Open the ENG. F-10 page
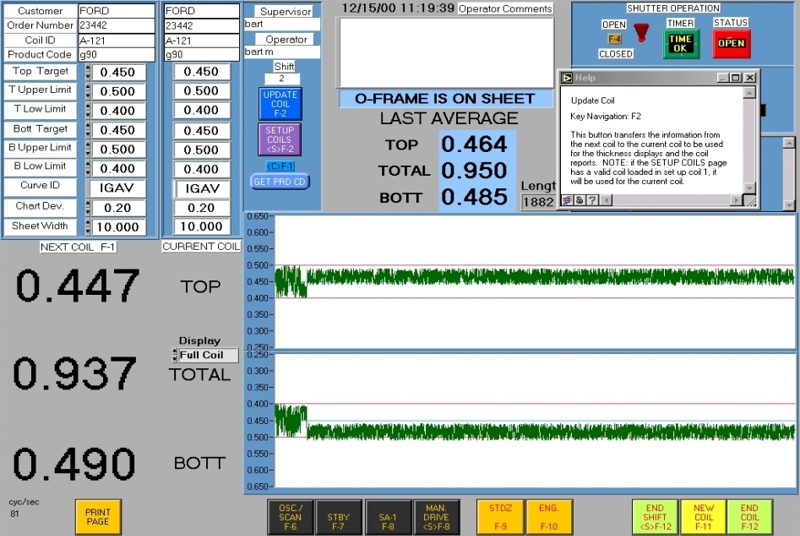The height and width of the screenshot is (536, 800). click(x=549, y=516)
